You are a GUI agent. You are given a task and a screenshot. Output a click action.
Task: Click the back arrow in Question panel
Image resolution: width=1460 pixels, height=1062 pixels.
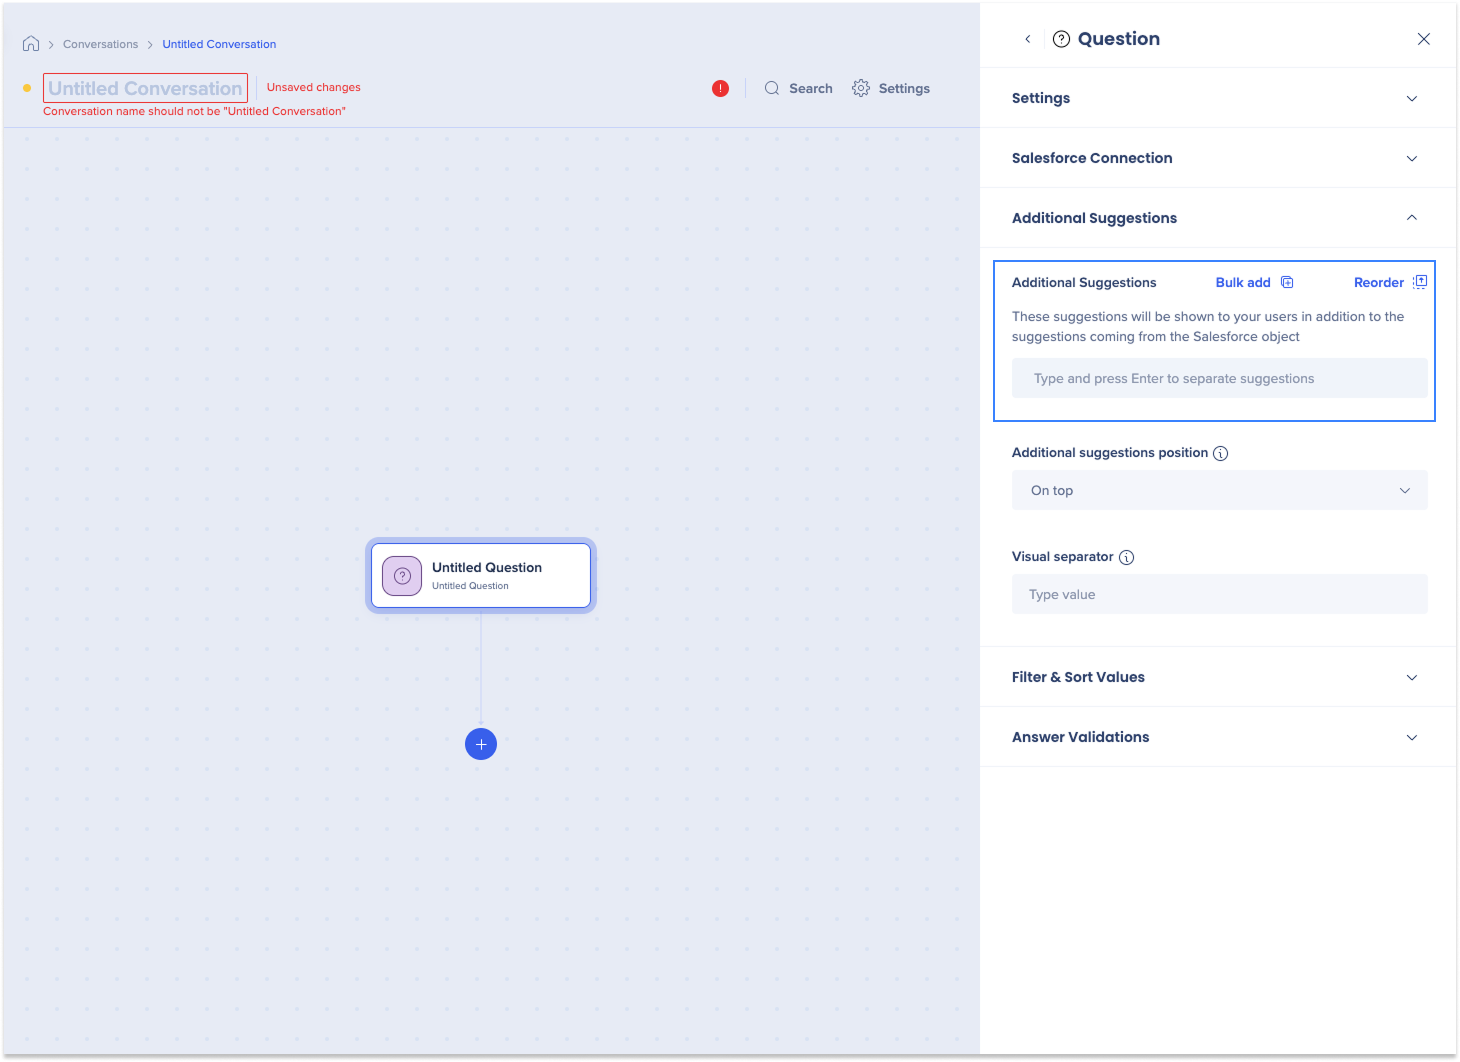coord(1027,39)
